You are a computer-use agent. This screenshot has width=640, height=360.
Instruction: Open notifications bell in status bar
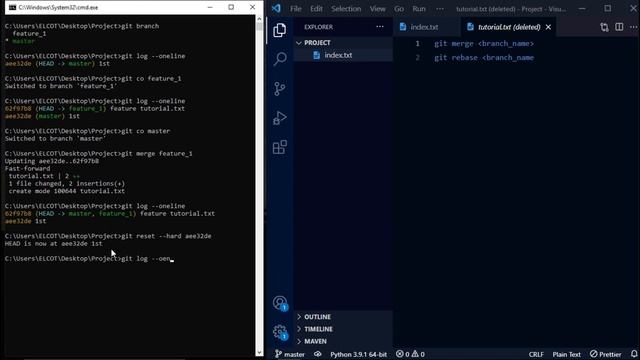click(x=634, y=354)
